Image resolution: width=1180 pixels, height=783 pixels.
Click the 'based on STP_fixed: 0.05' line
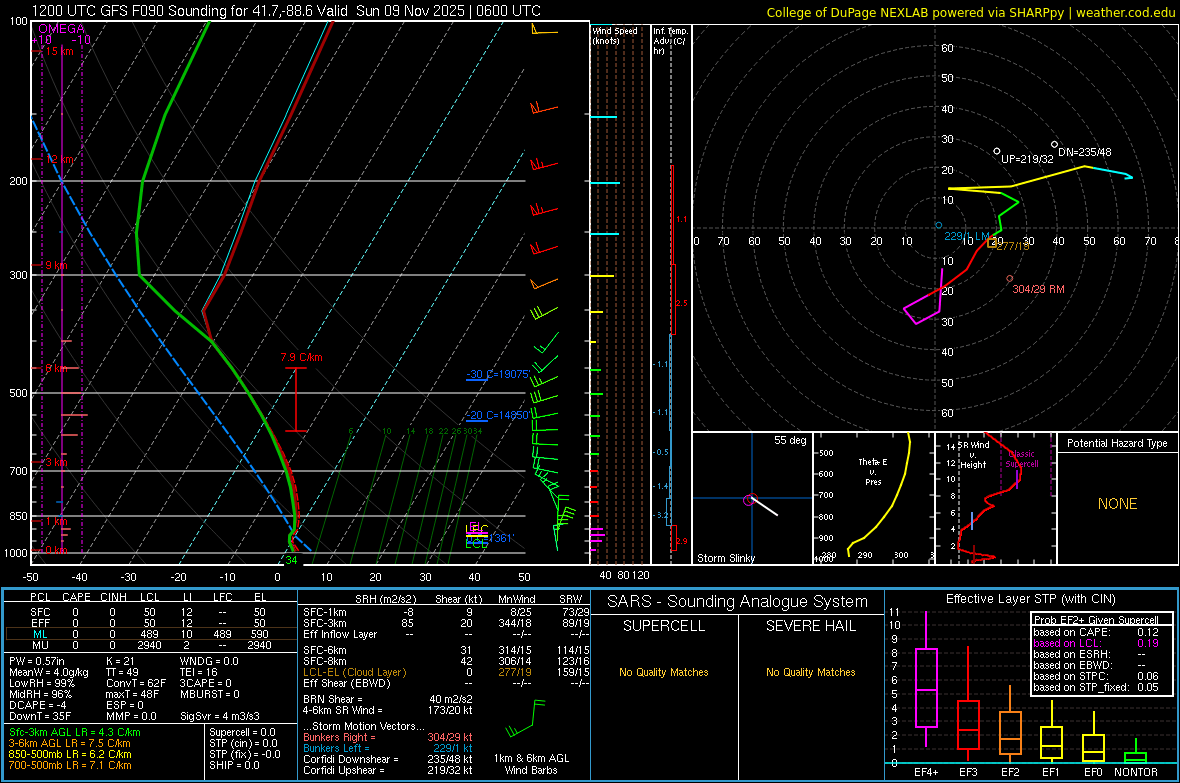coord(1096,687)
